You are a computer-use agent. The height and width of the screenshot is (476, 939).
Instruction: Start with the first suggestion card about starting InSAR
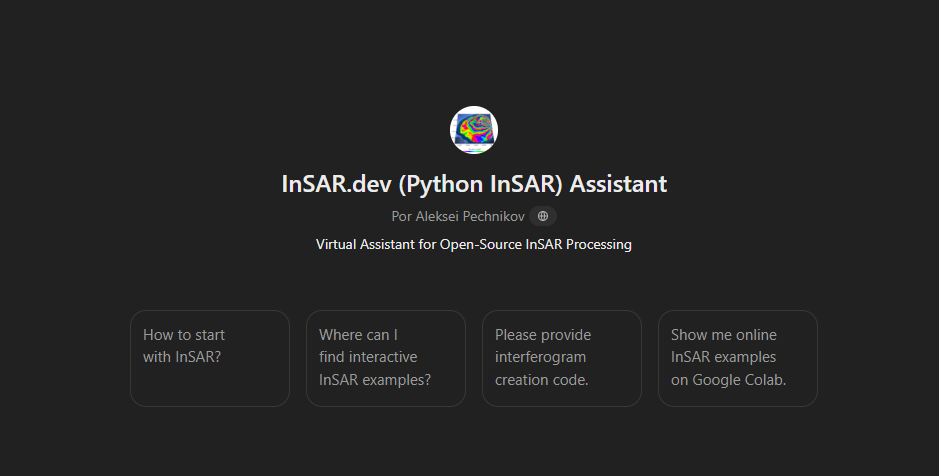pos(210,358)
